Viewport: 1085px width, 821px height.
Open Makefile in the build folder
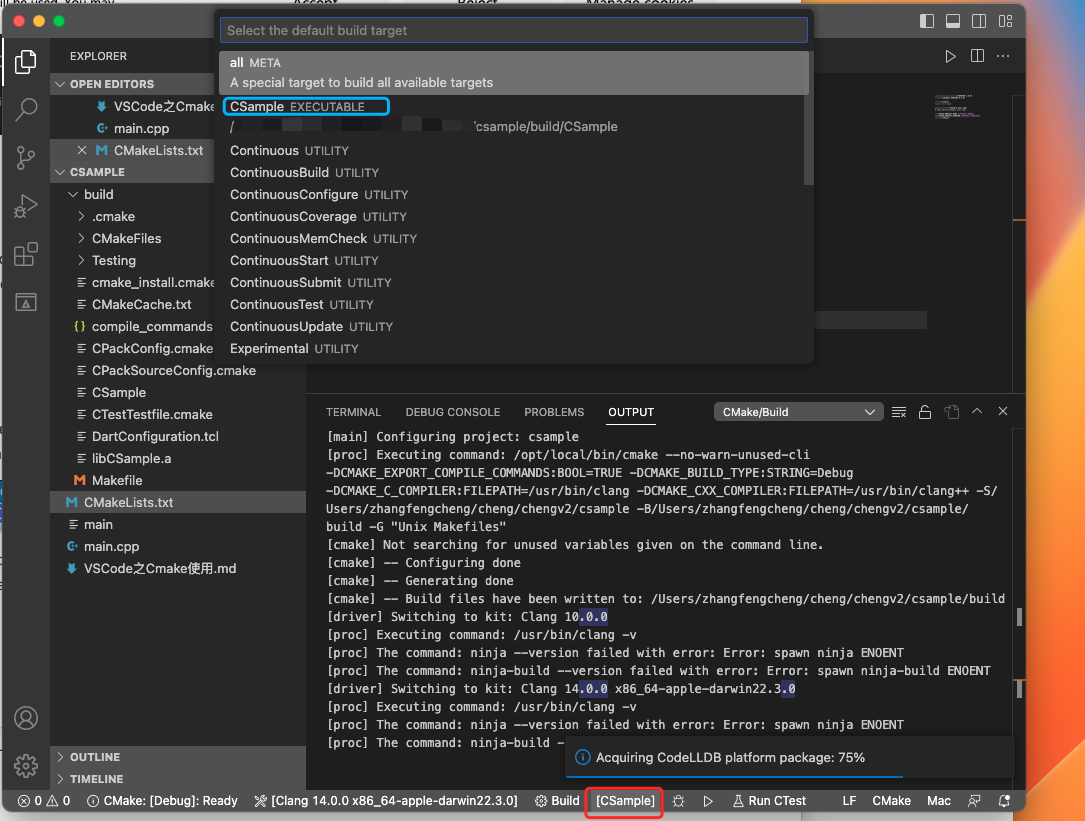point(117,480)
